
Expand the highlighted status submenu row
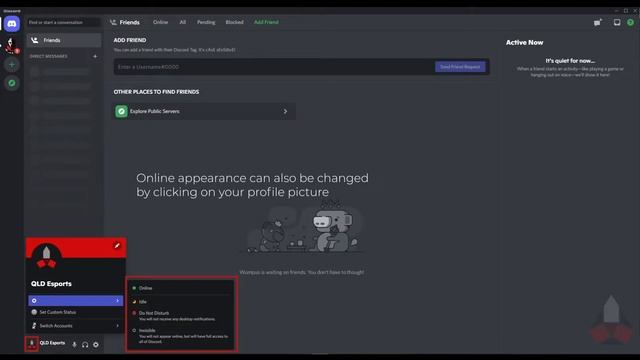(x=76, y=300)
